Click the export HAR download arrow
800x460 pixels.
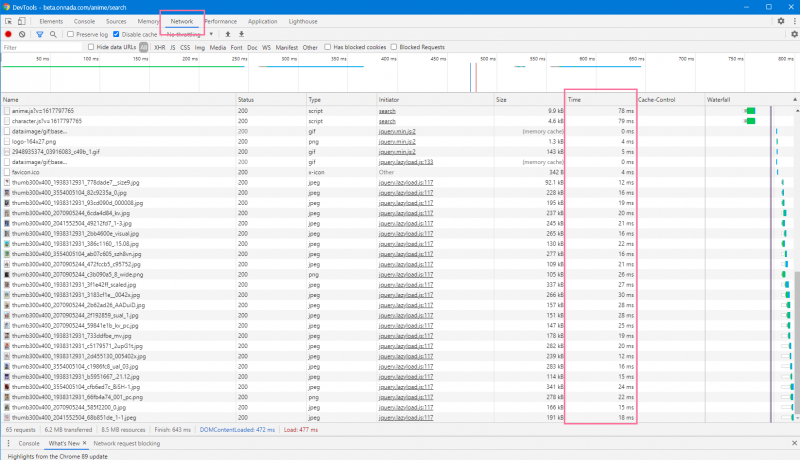[x=241, y=34]
